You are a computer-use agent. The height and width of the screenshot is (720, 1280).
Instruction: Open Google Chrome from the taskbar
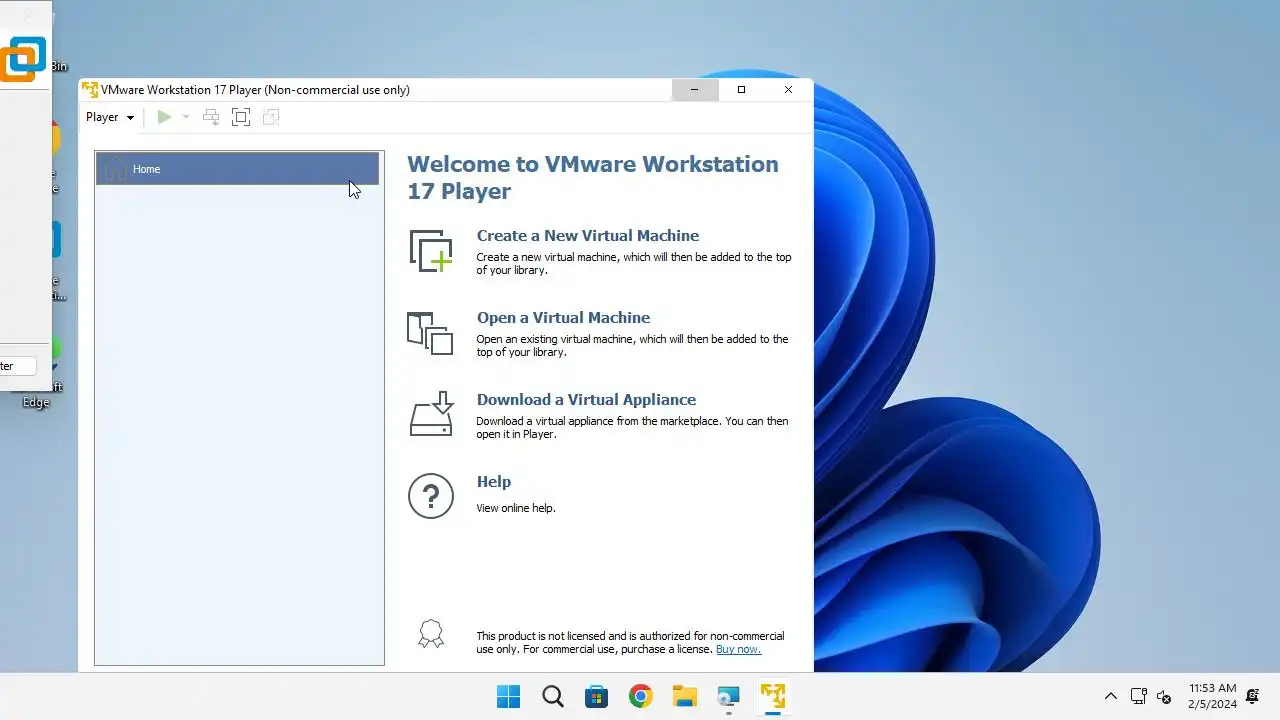point(641,697)
